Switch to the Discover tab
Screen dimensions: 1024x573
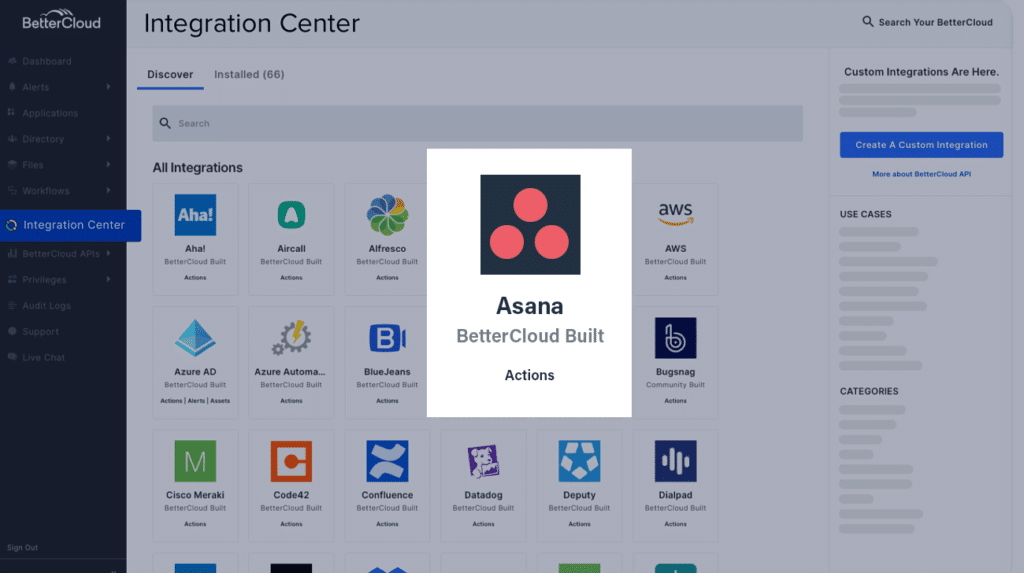click(170, 74)
